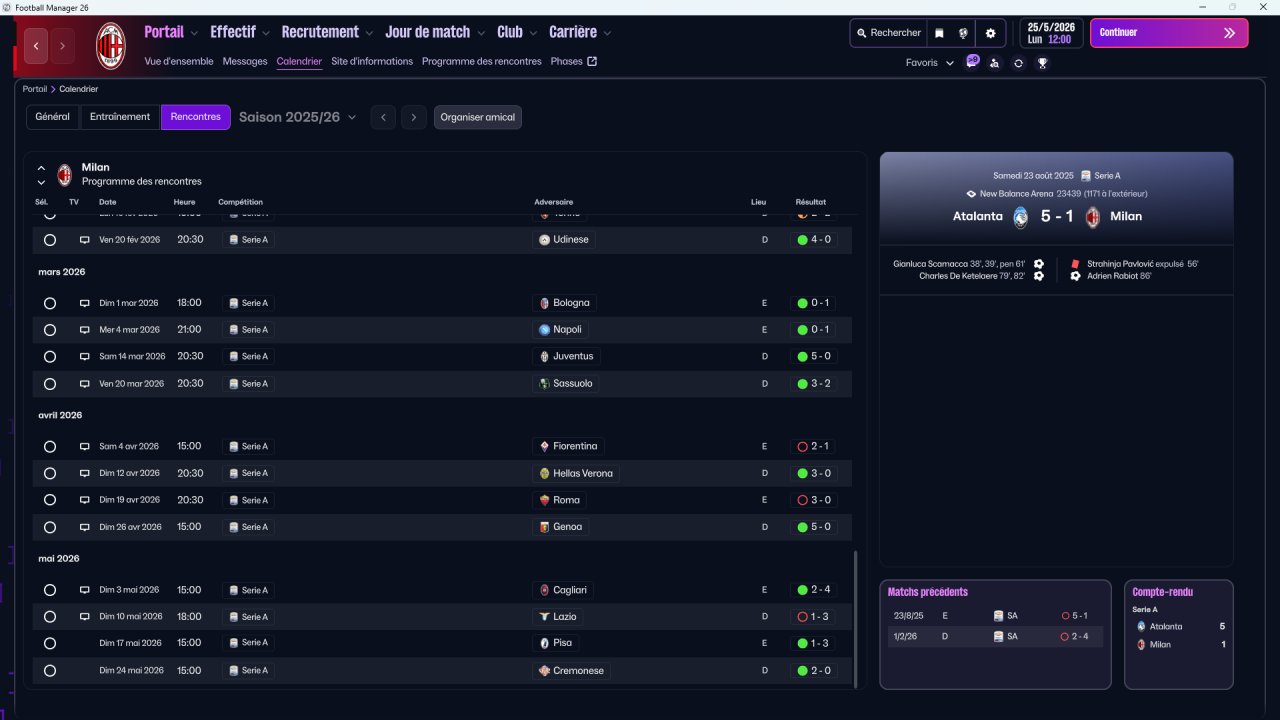Click the Genoa club badge
Viewport: 1280px width, 720px height.
coord(544,527)
